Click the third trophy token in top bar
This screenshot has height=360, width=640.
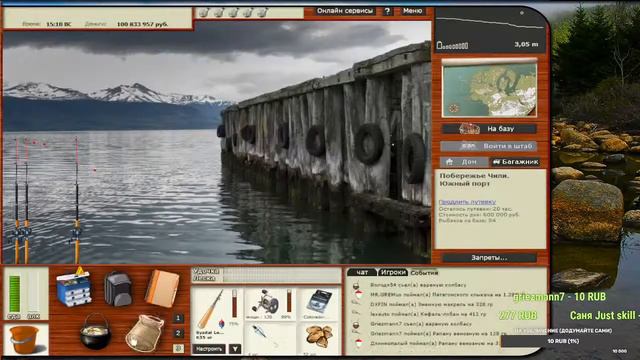tap(233, 13)
